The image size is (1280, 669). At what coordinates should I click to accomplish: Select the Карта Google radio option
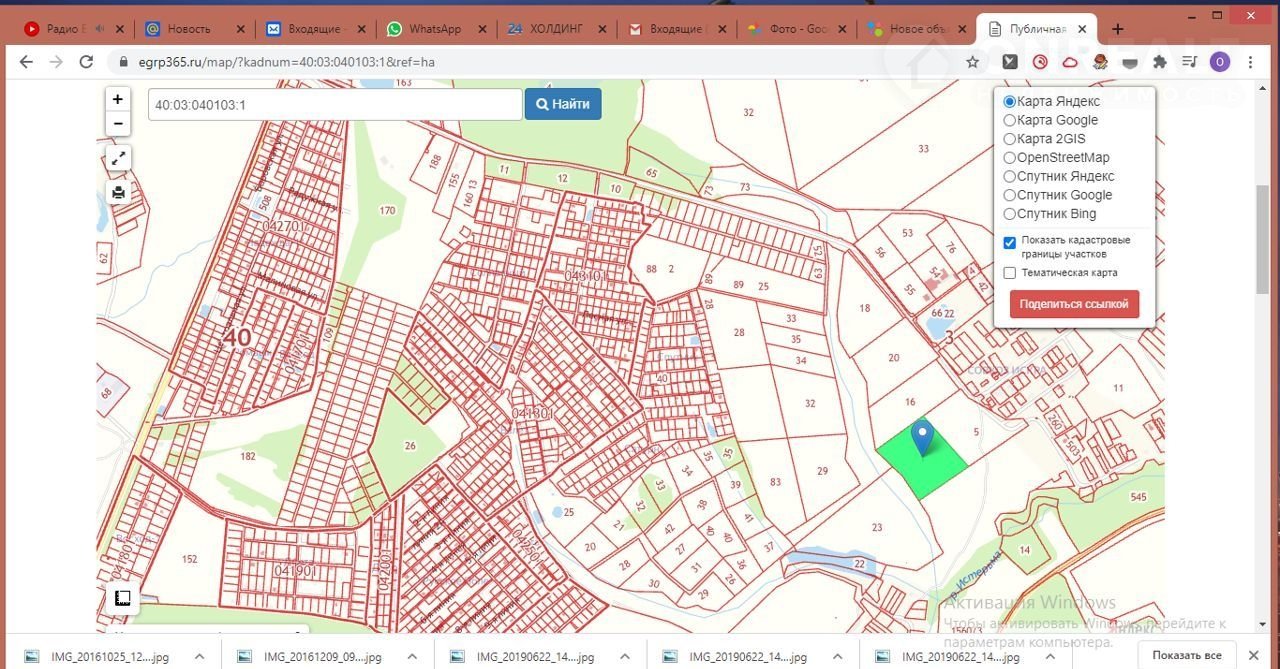point(1010,120)
